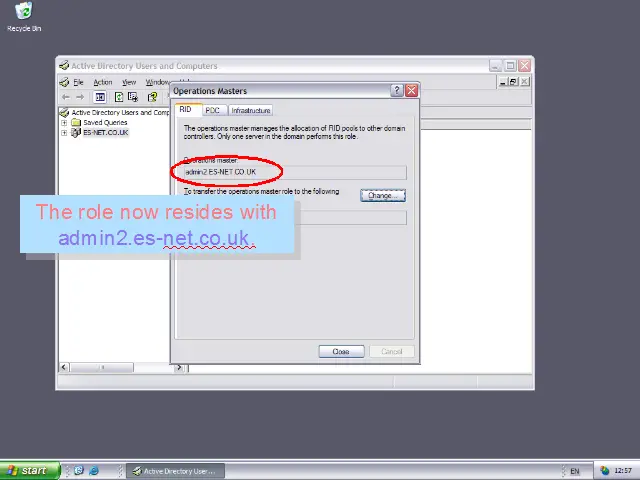
Task: Open the Start menu
Action: pos(29,471)
